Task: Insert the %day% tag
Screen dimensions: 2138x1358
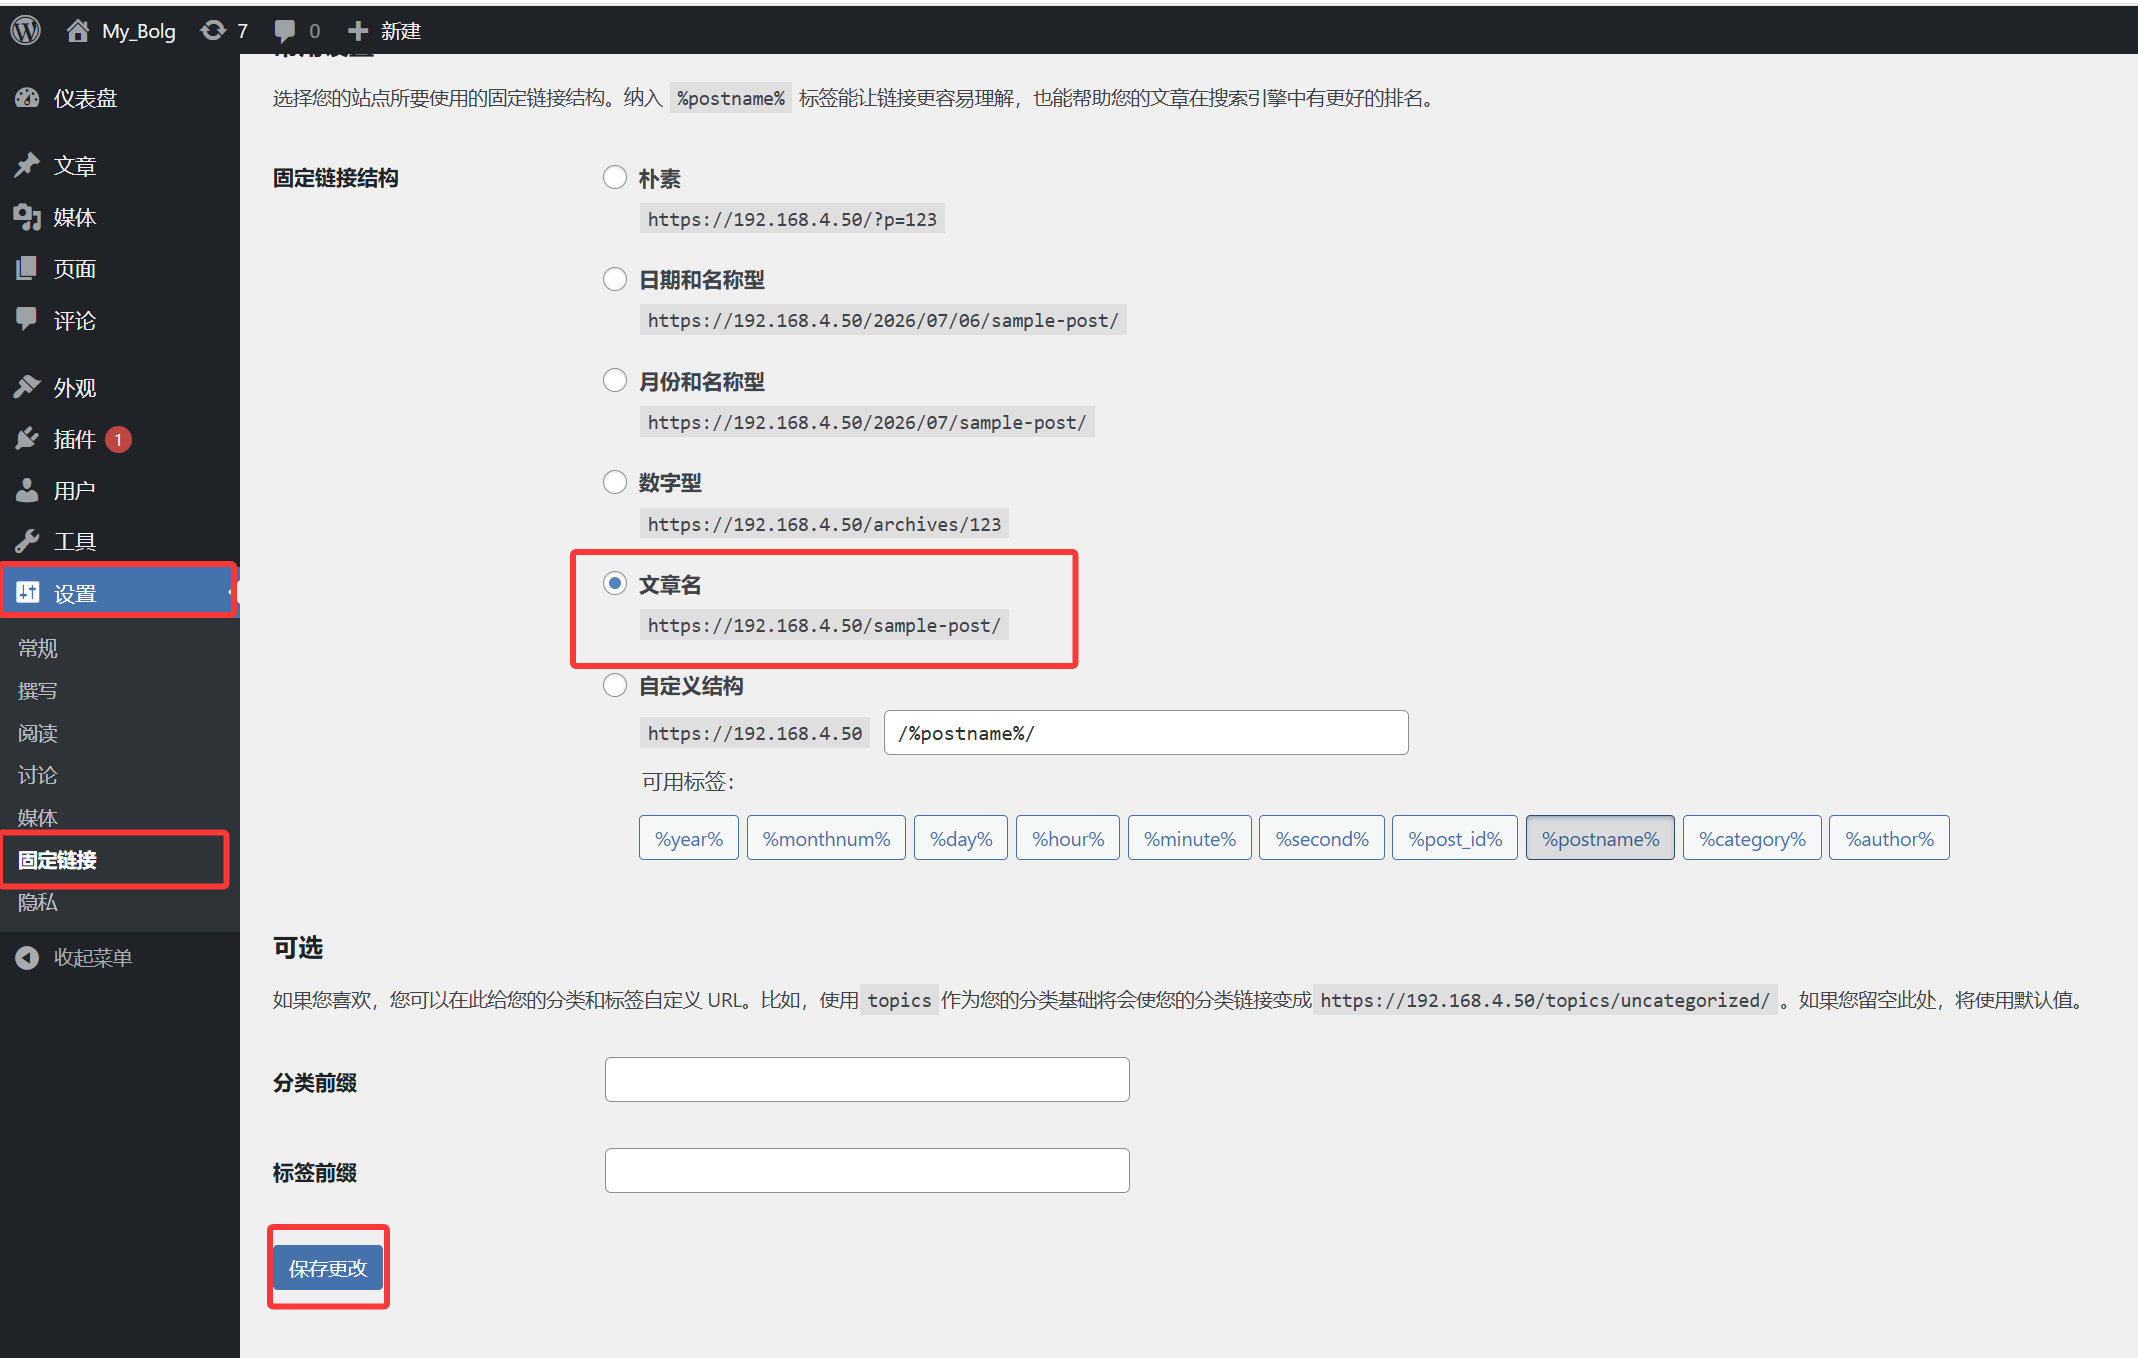Action: click(961, 838)
